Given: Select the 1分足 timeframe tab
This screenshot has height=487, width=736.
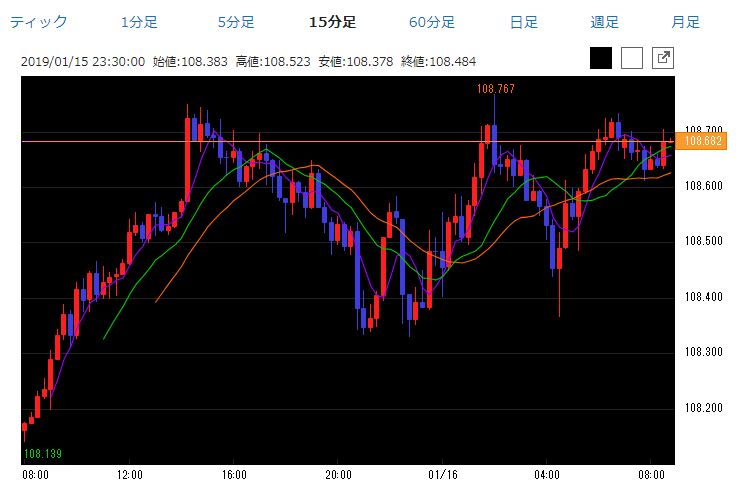Looking at the screenshot, I should coord(139,22).
